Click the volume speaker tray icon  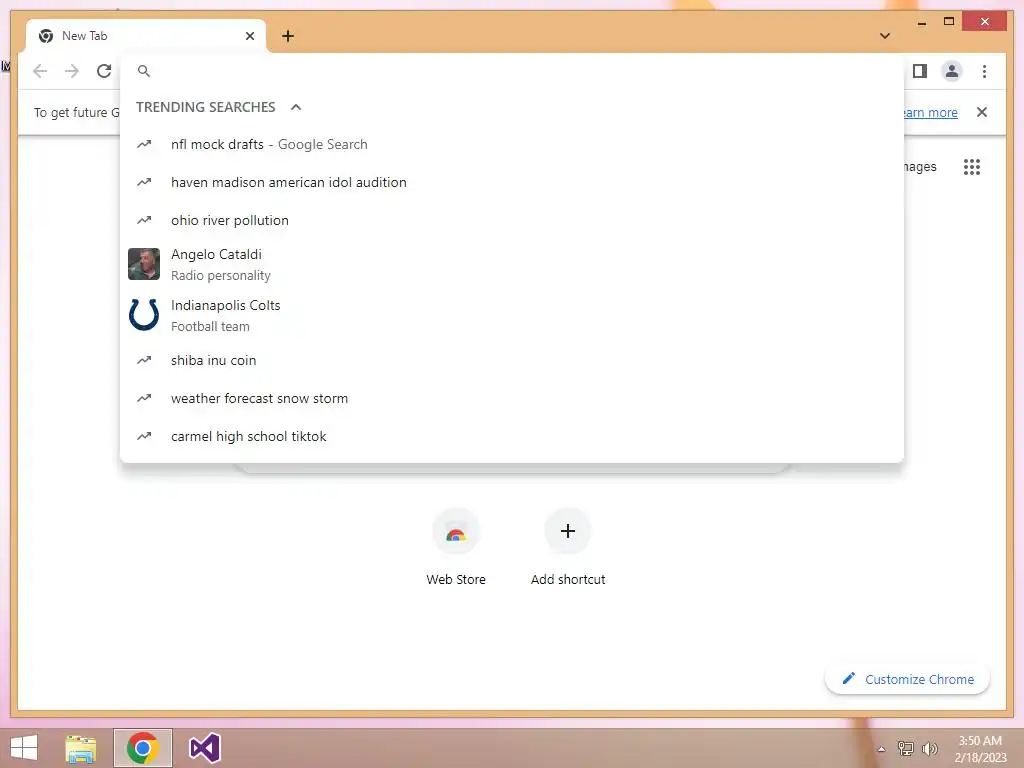(x=929, y=748)
